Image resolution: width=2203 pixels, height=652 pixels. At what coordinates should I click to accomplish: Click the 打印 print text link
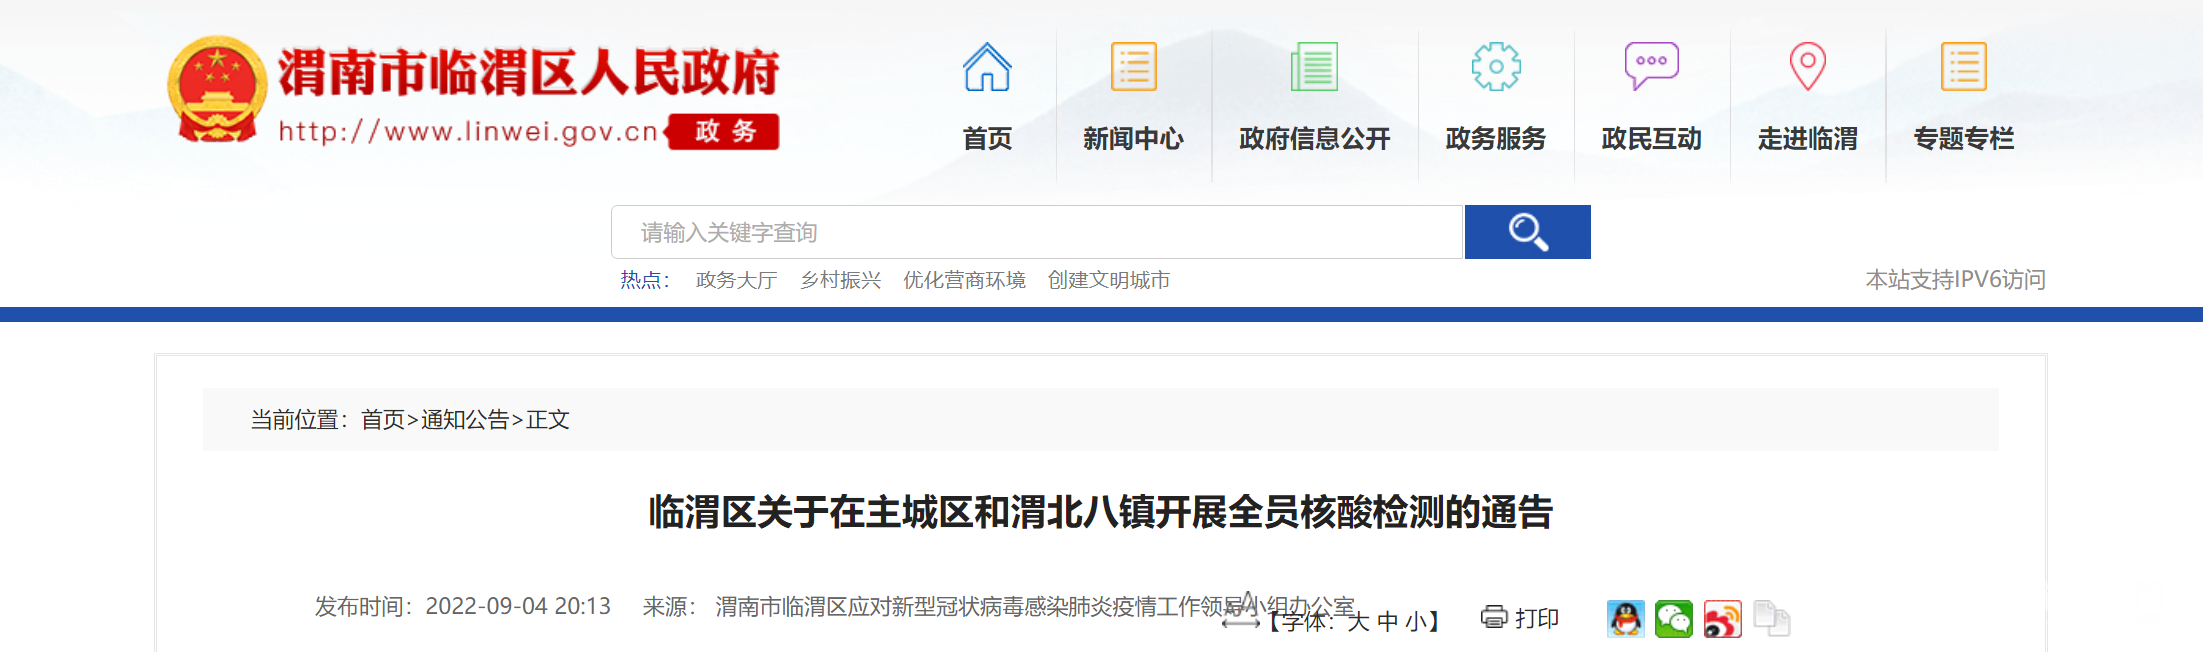coord(1537,618)
